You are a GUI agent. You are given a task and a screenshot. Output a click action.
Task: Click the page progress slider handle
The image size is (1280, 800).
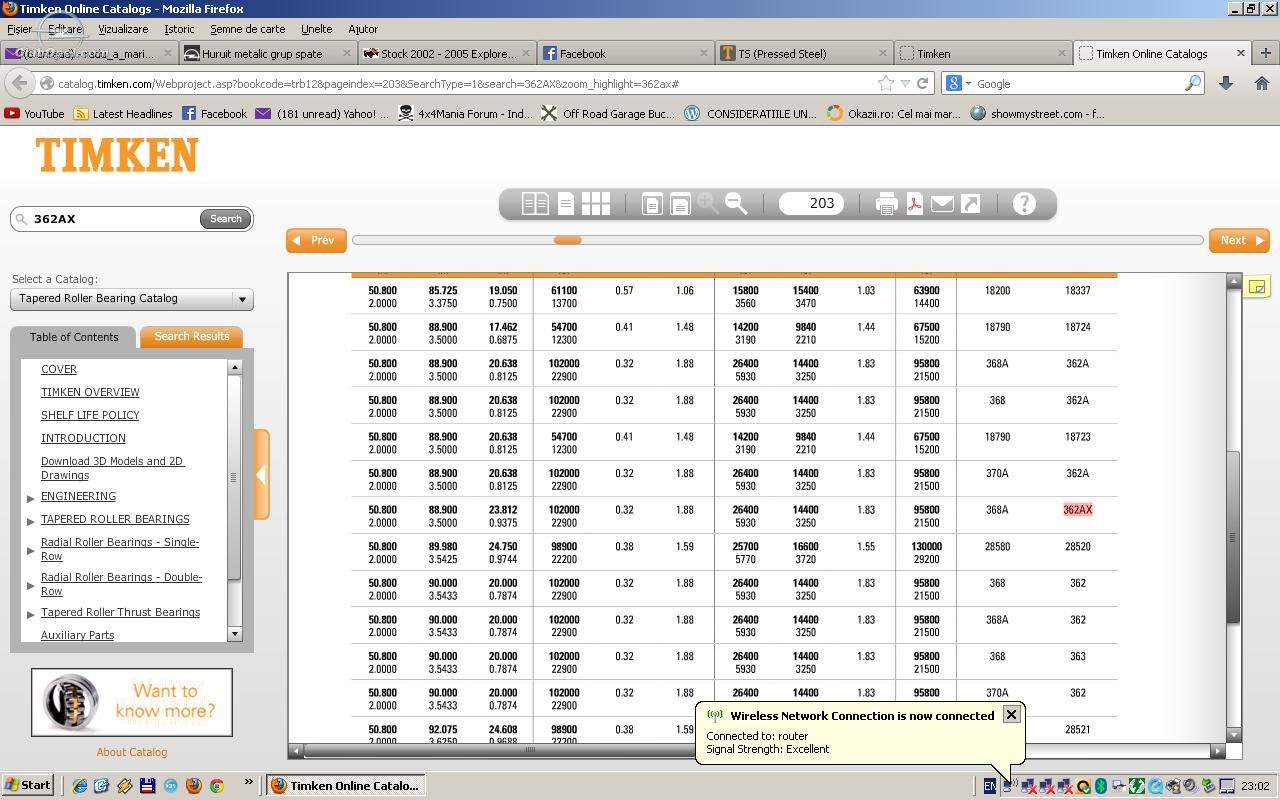point(567,240)
